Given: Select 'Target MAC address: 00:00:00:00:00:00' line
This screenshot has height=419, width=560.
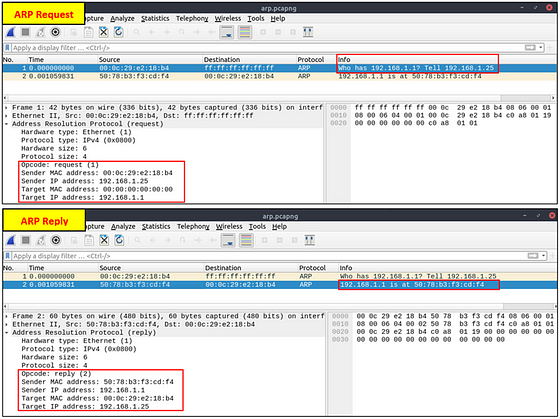Looking at the screenshot, I should [97, 189].
